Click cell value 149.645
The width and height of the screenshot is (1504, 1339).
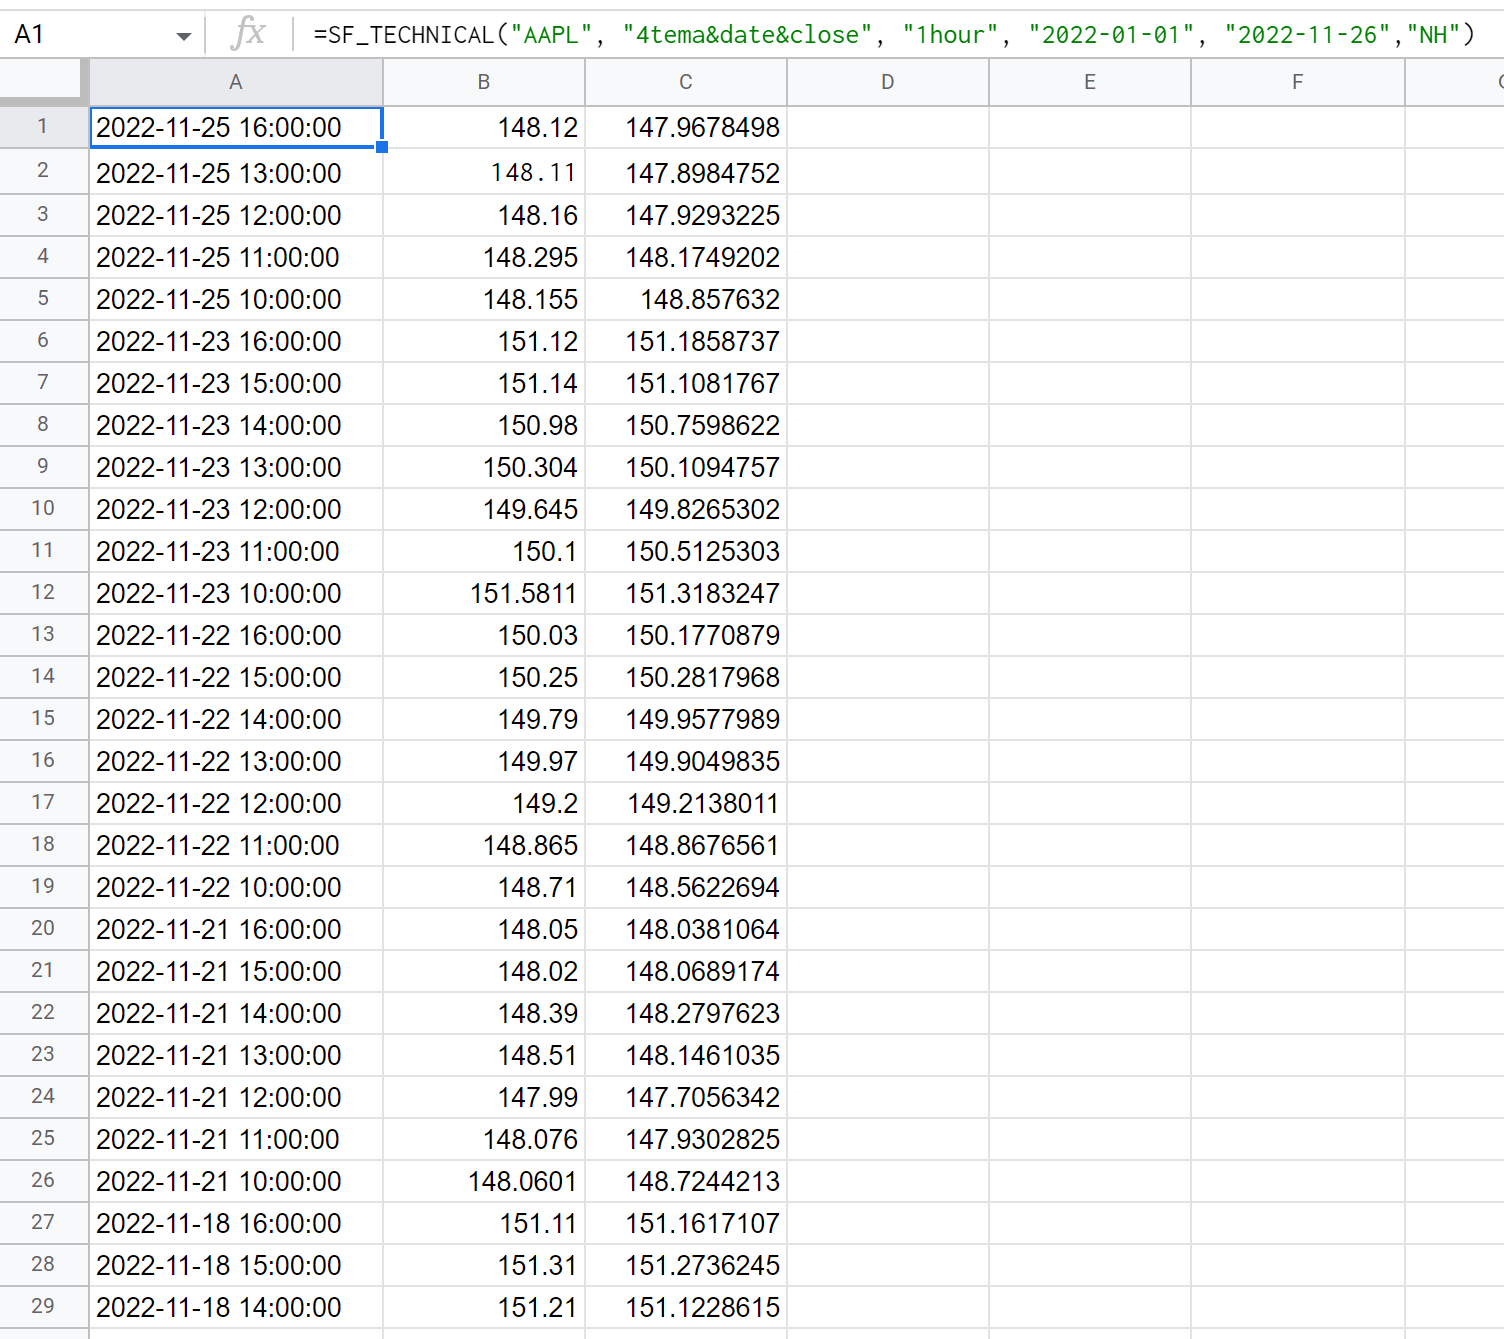(x=484, y=509)
